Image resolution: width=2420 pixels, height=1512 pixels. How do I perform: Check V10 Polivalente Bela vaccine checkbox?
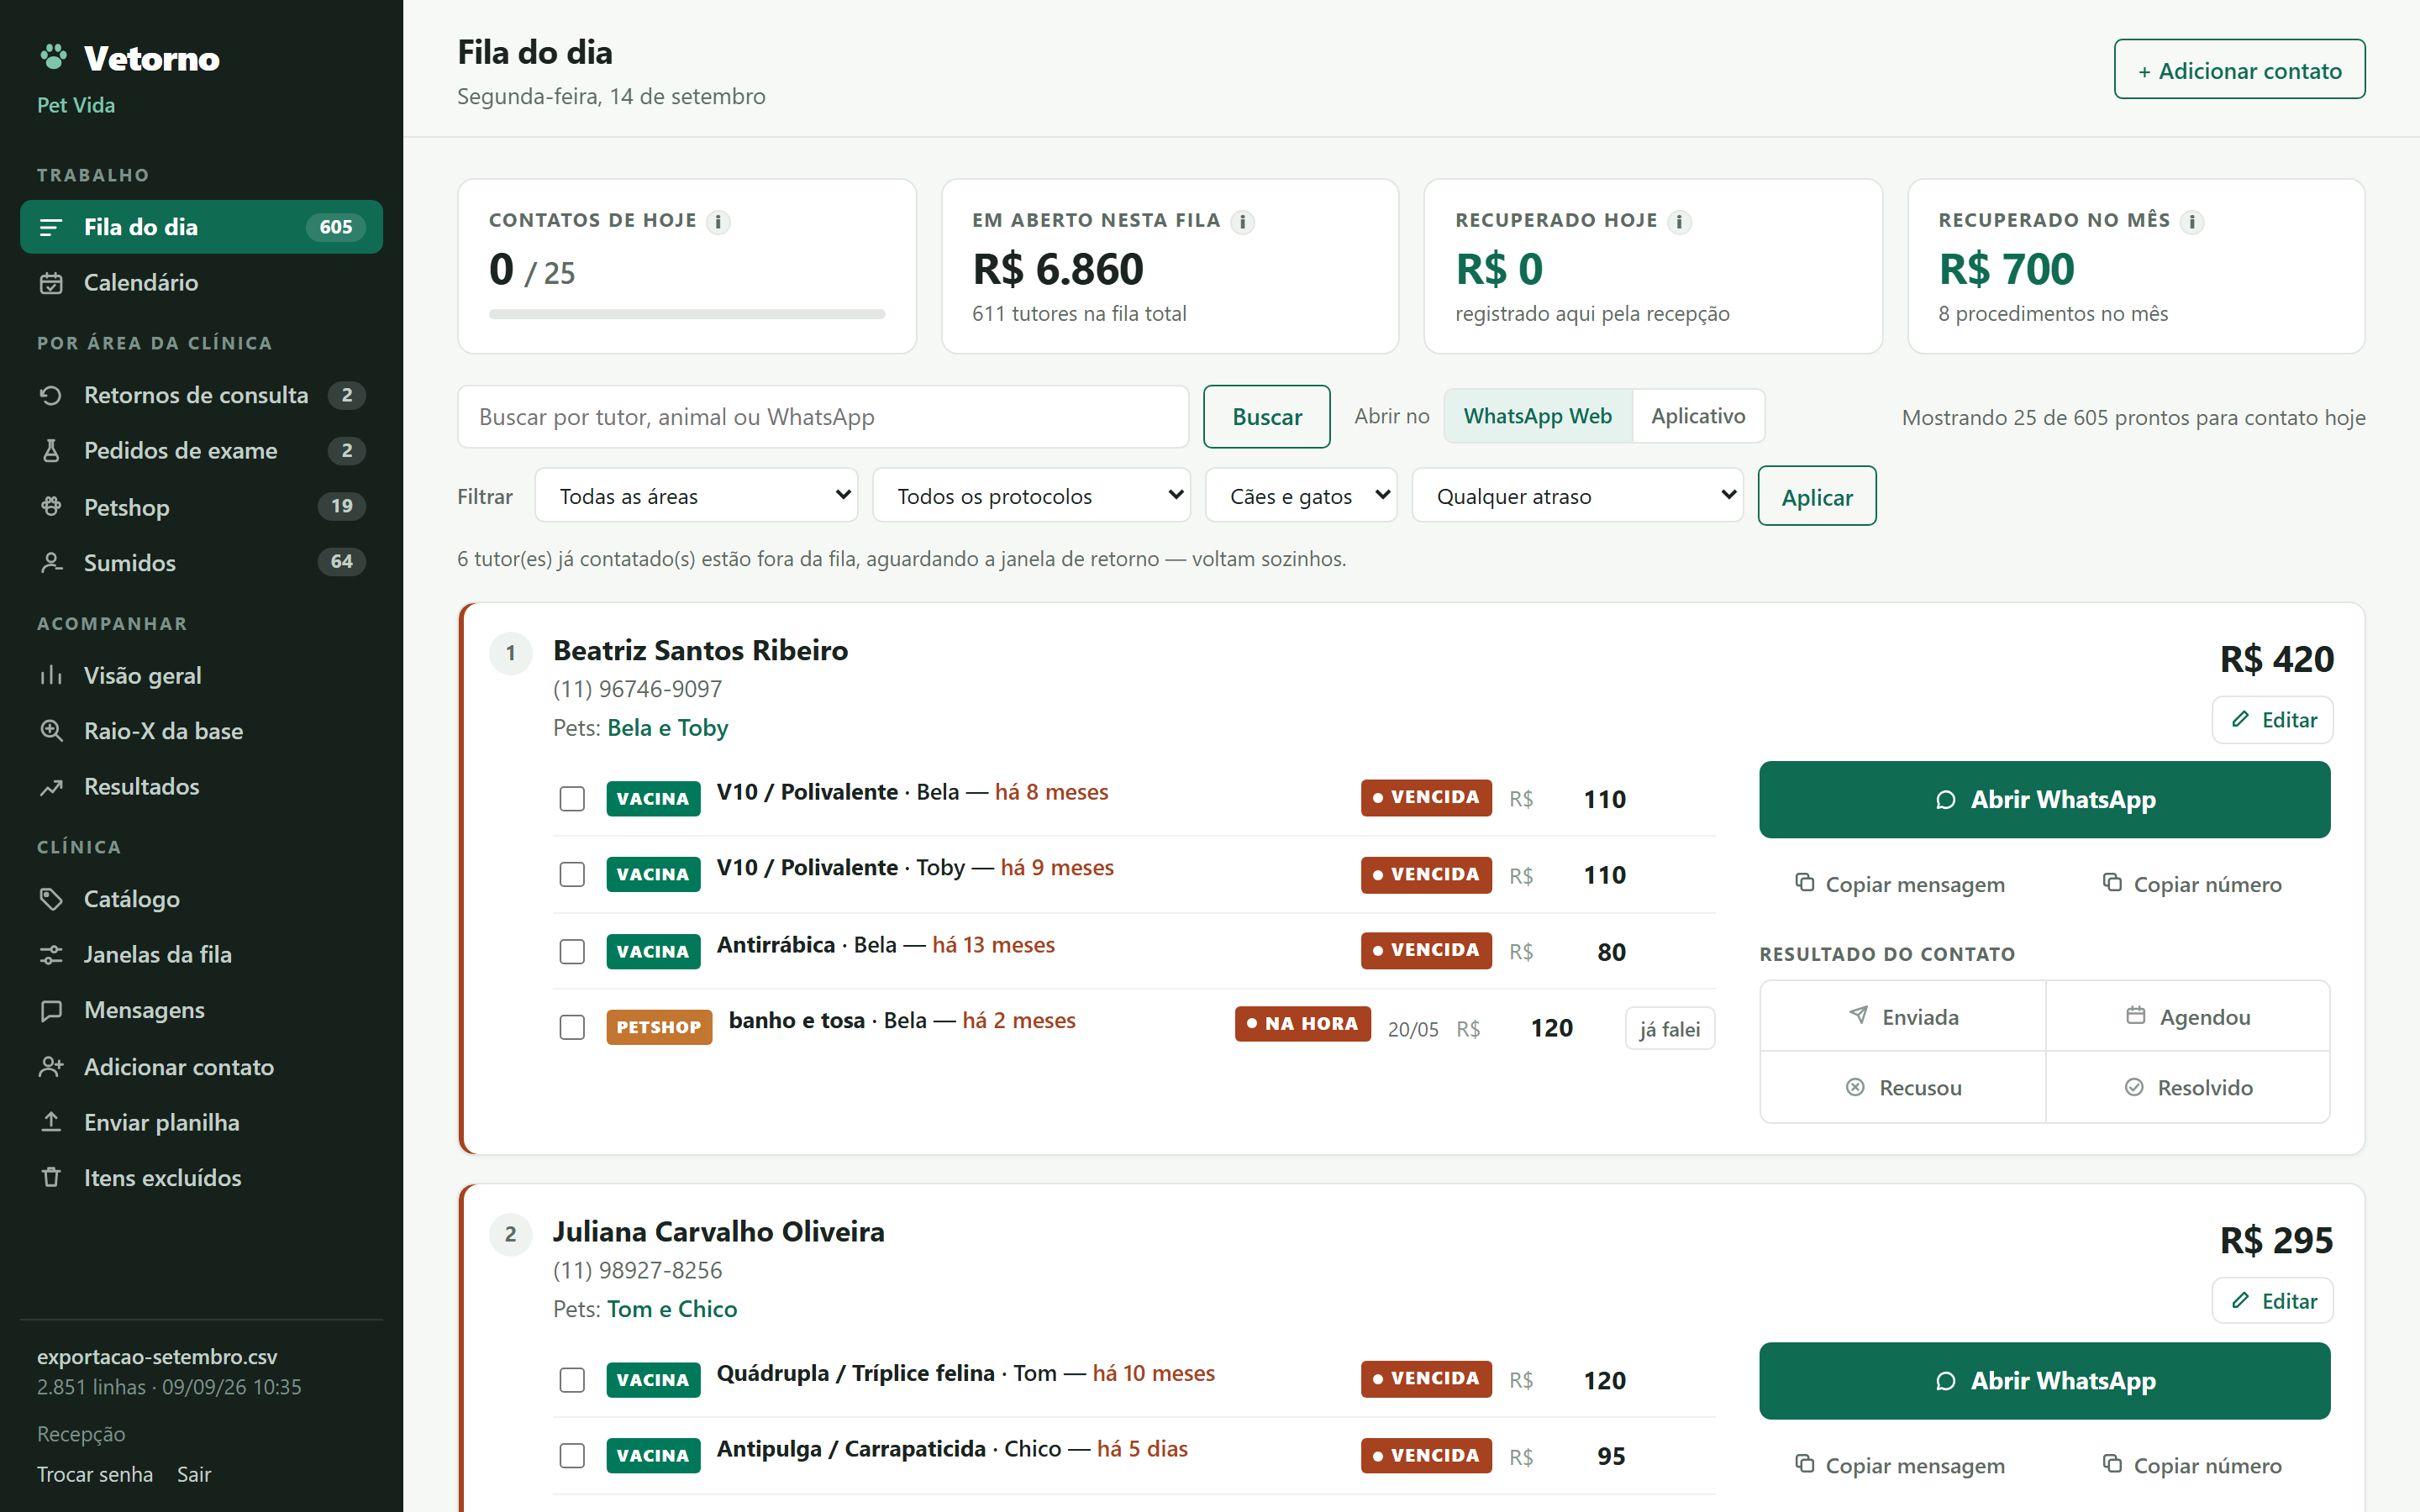(x=572, y=799)
